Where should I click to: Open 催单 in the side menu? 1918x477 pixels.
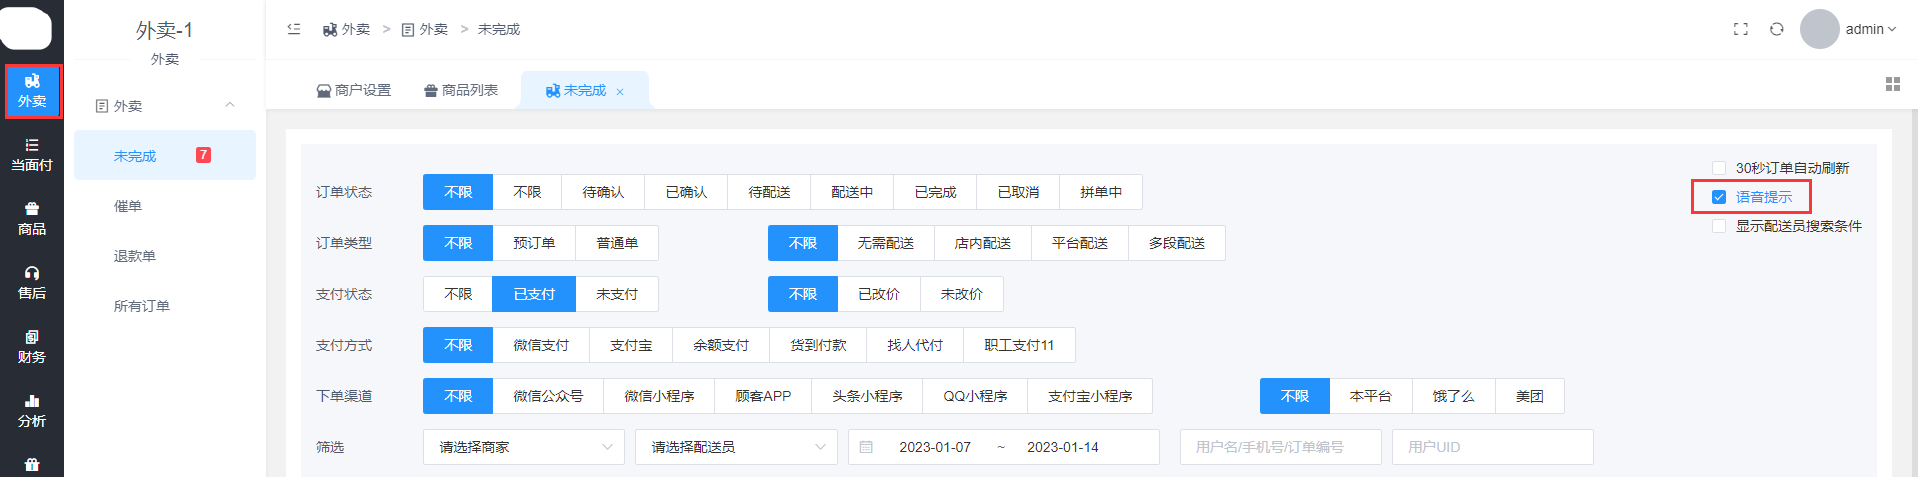tap(165, 206)
